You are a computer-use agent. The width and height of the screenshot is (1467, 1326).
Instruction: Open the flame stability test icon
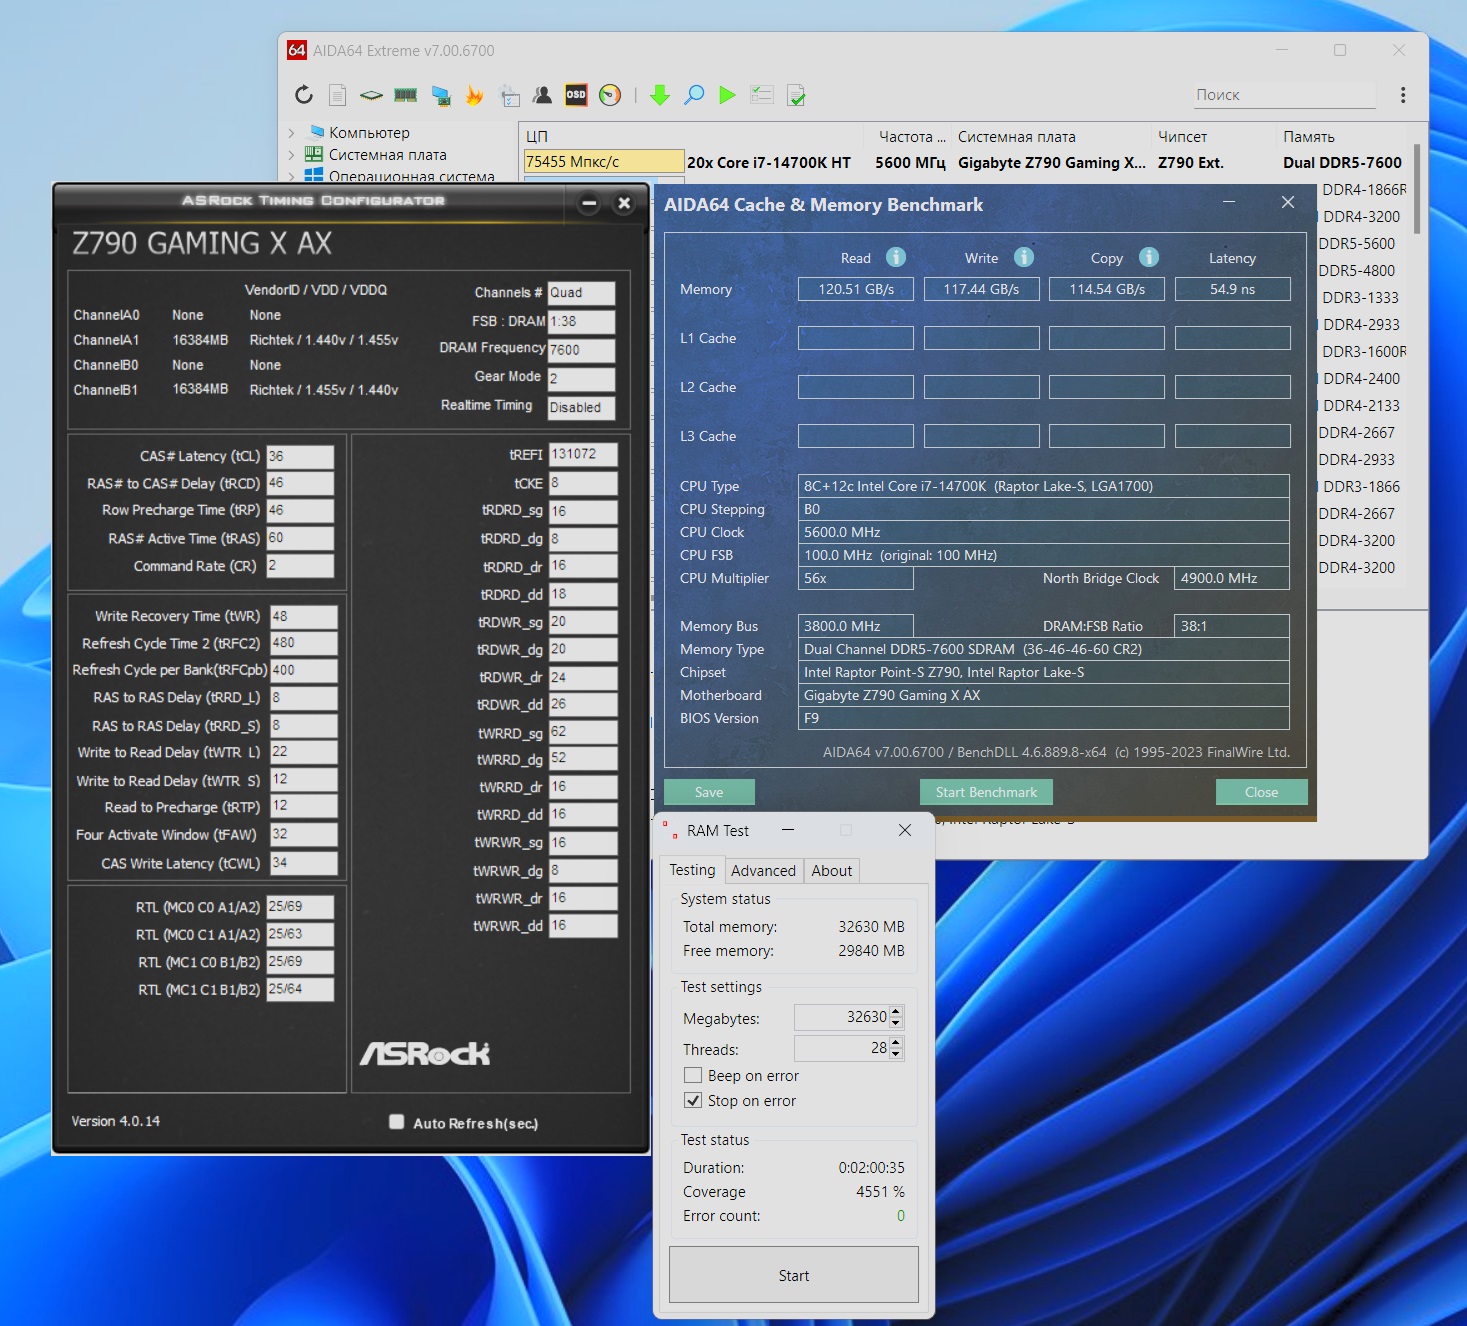point(474,95)
